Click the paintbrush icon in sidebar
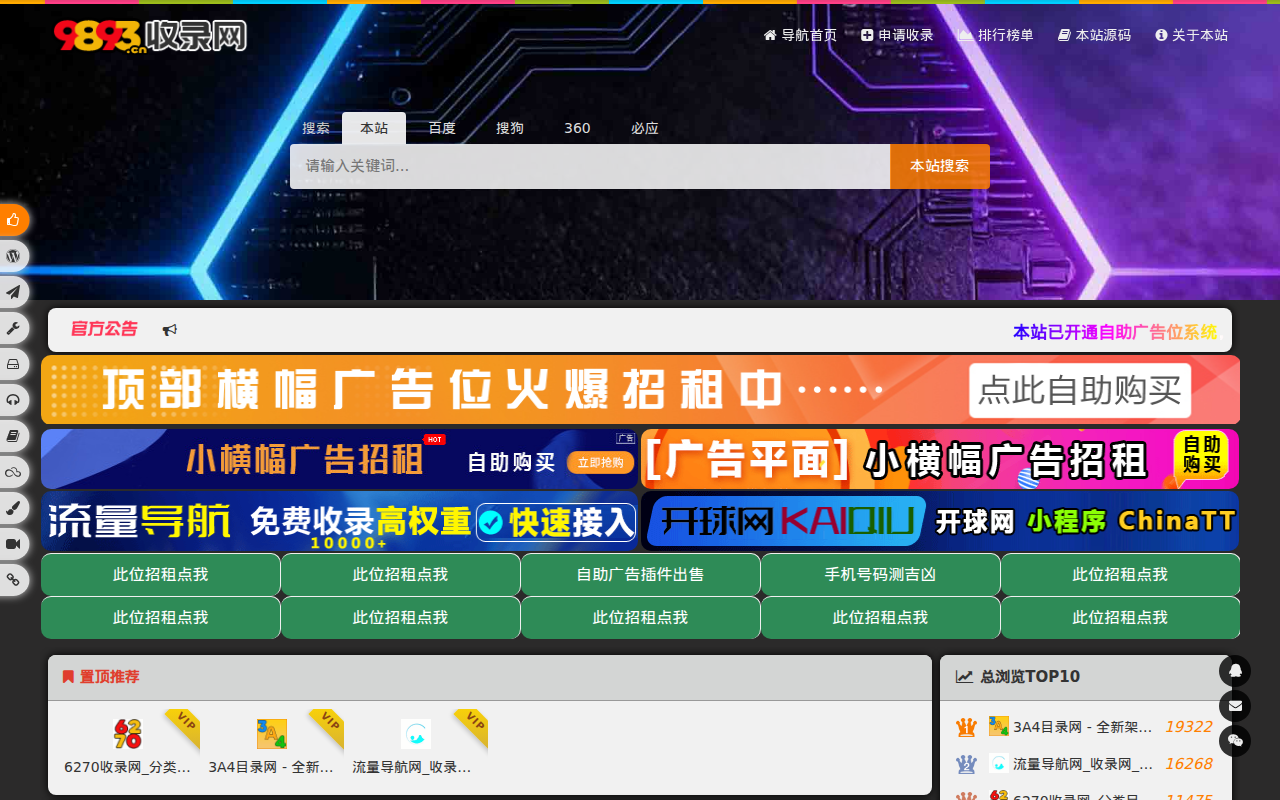This screenshot has height=800, width=1280. (13, 508)
